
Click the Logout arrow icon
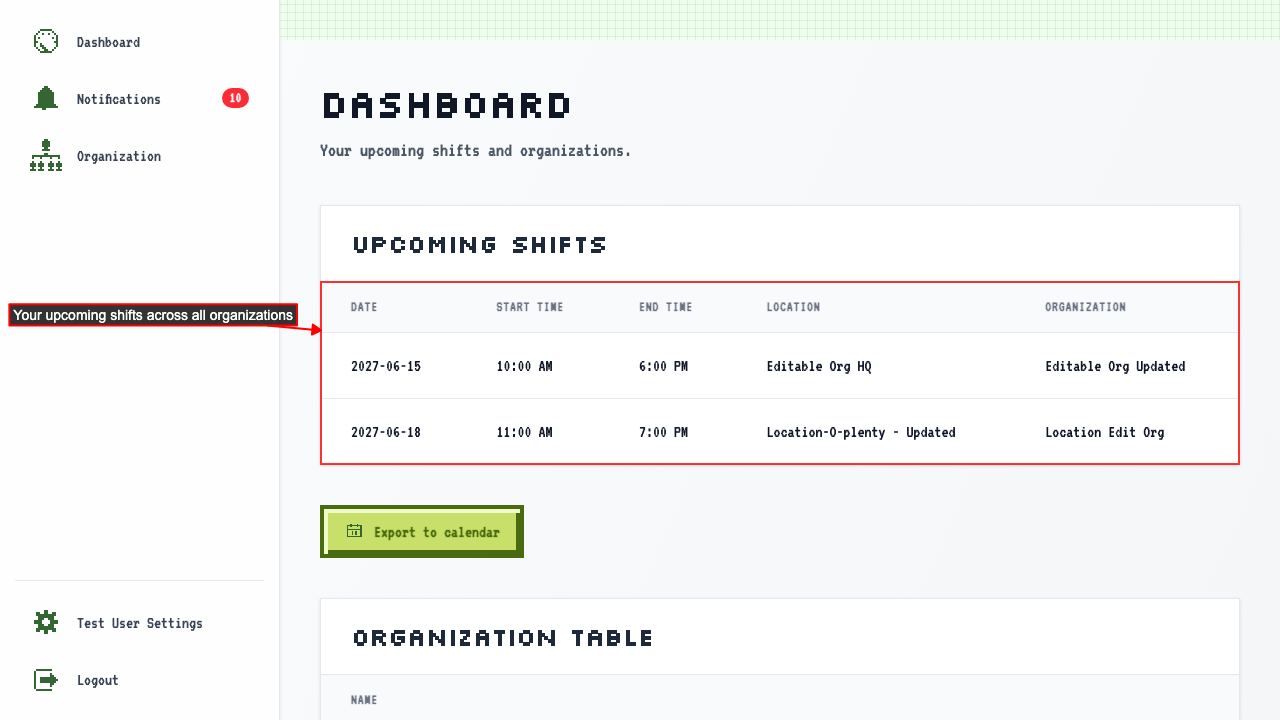coord(46,680)
